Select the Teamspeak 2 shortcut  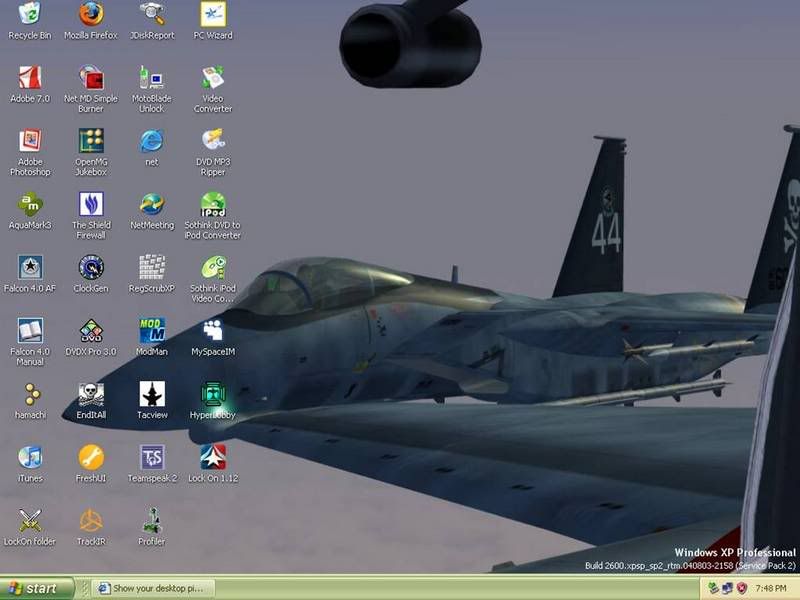152,457
